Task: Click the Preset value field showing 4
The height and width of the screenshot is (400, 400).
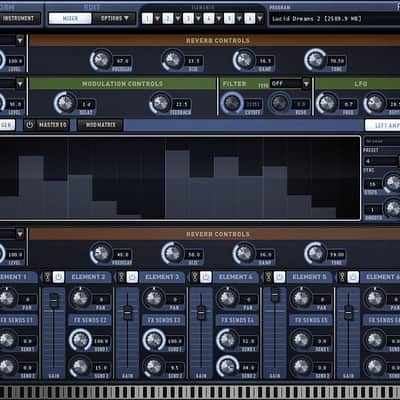Action: (x=381, y=161)
